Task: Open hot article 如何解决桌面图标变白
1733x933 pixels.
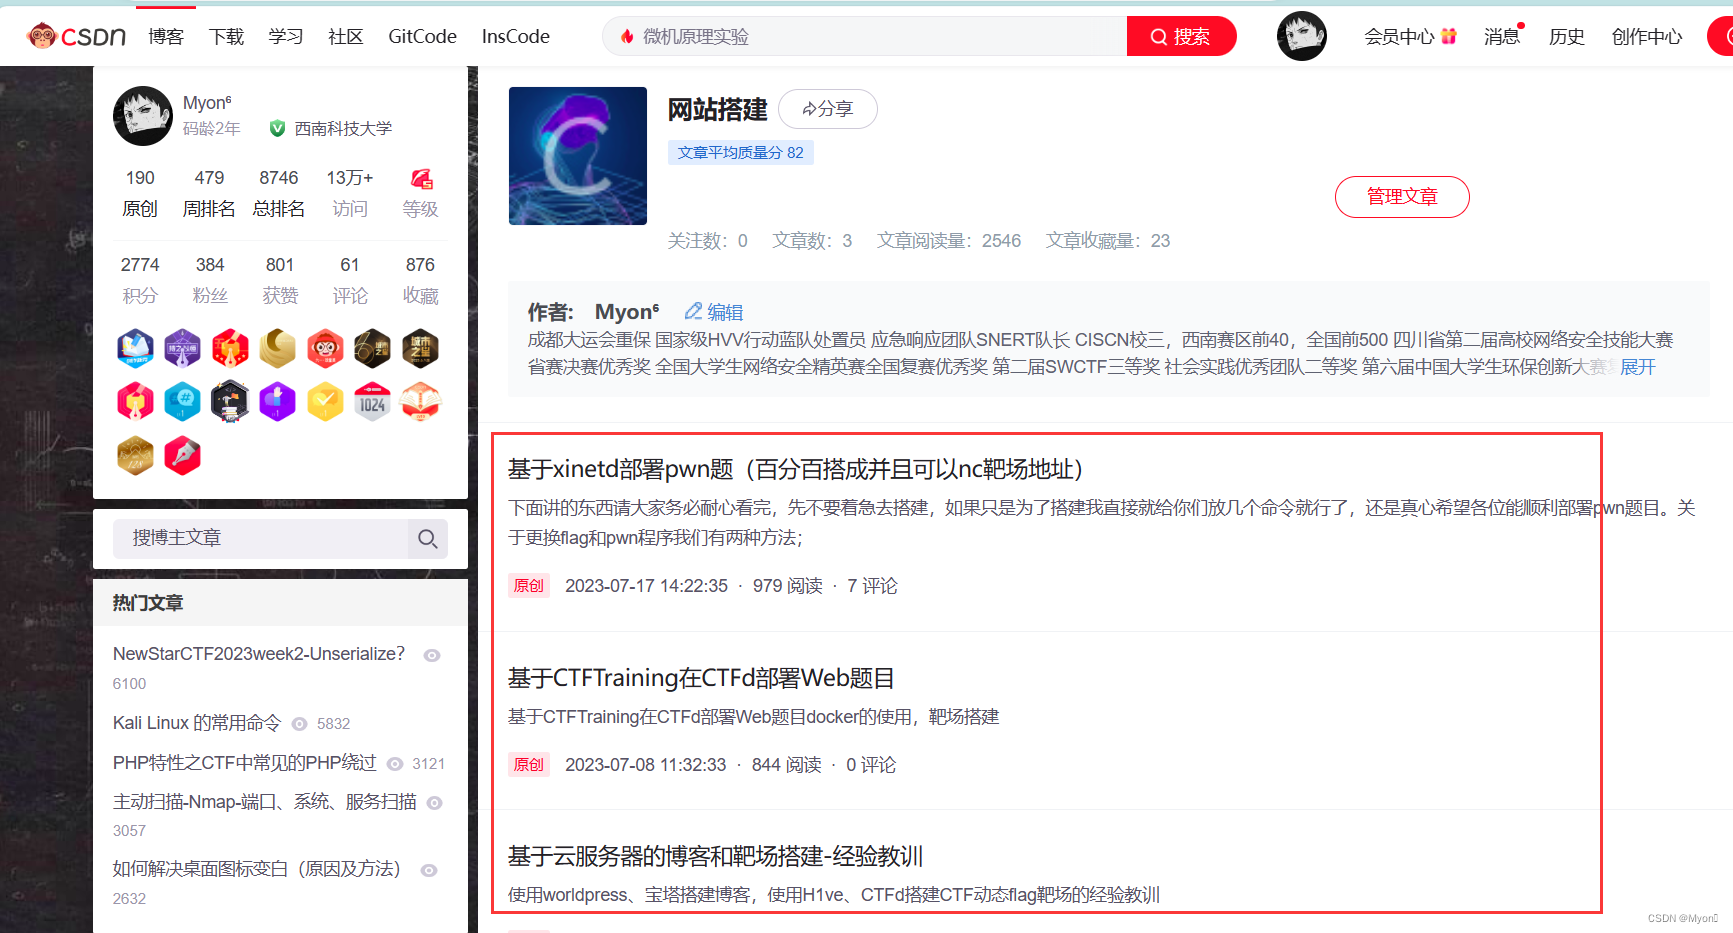Action: coord(257,869)
